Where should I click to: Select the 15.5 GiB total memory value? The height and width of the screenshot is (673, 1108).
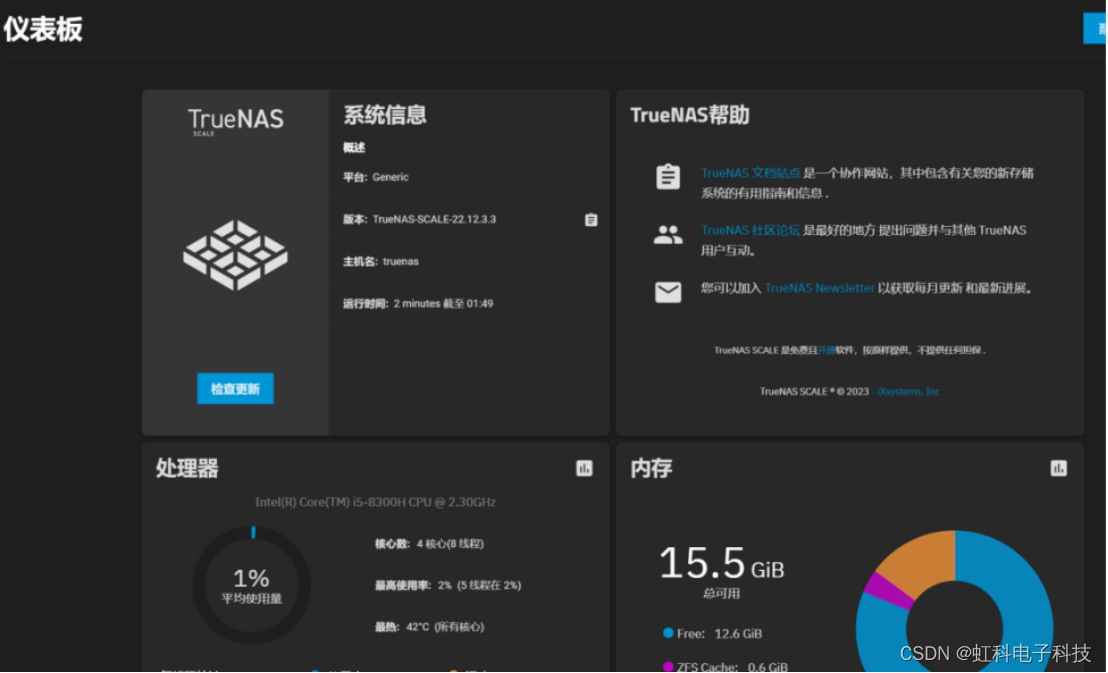point(721,563)
